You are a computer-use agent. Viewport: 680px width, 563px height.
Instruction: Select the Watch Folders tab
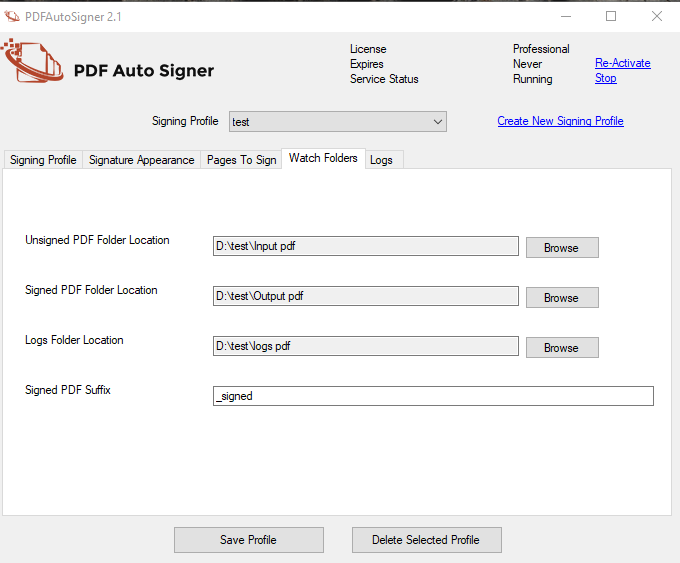pyautogui.click(x=323, y=158)
